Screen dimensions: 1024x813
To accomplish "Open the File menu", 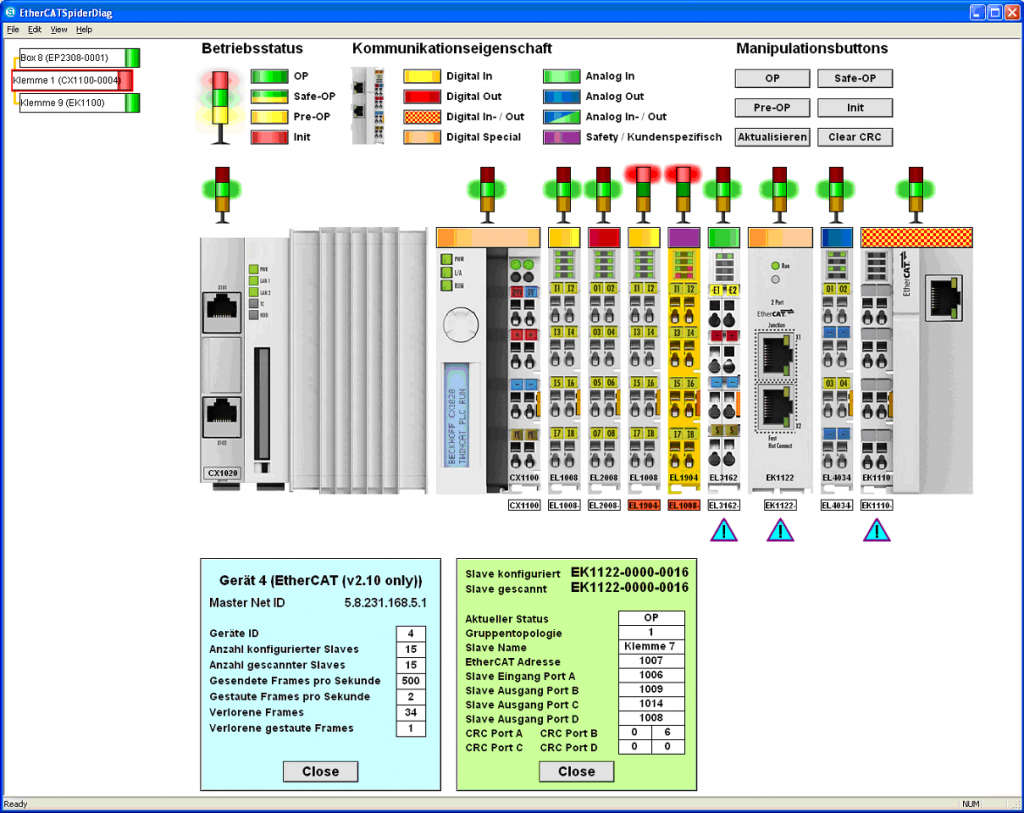I will click(x=12, y=29).
